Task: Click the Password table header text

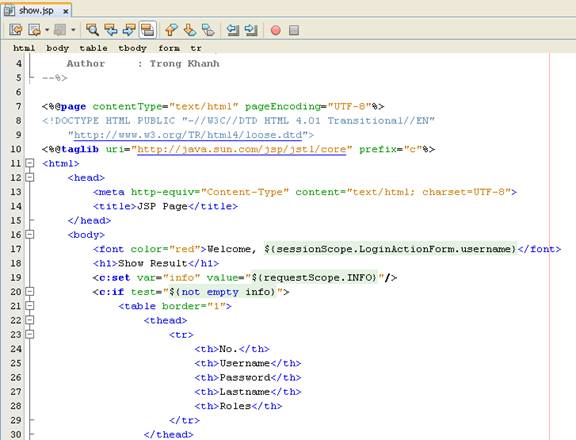Action: [245, 378]
